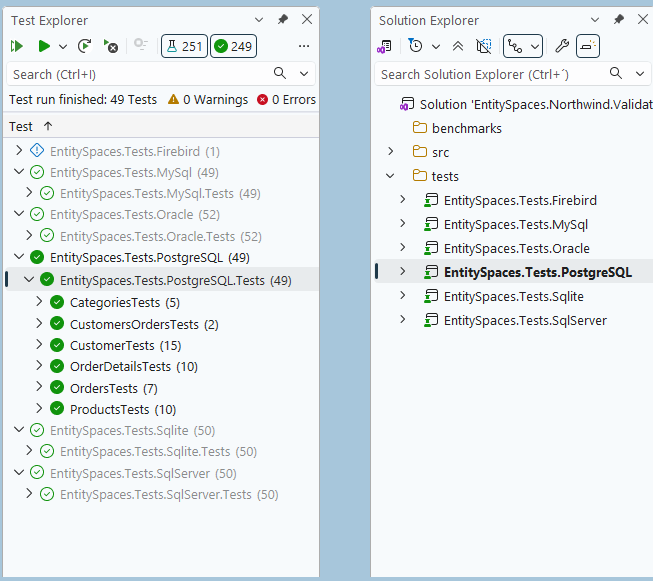Image resolution: width=653 pixels, height=581 pixels.
Task: Select the benchmarks folder
Action: [466, 128]
